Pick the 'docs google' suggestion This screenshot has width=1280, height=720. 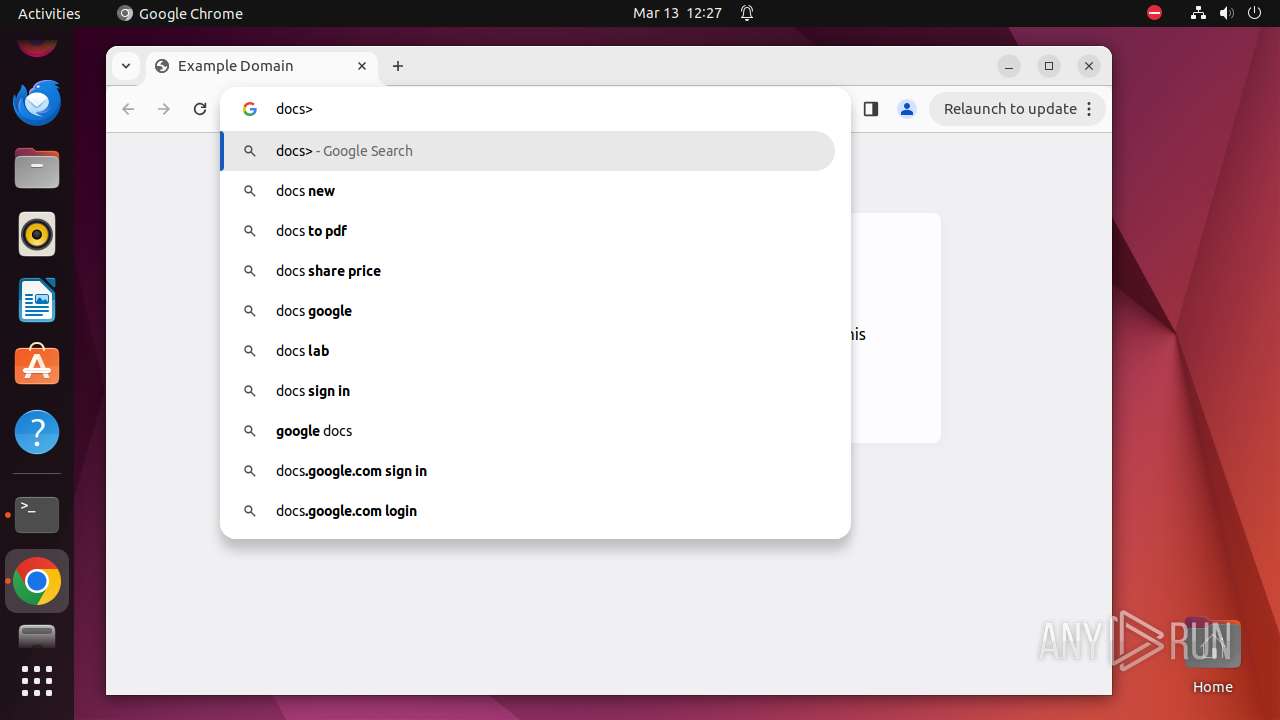pyautogui.click(x=528, y=311)
